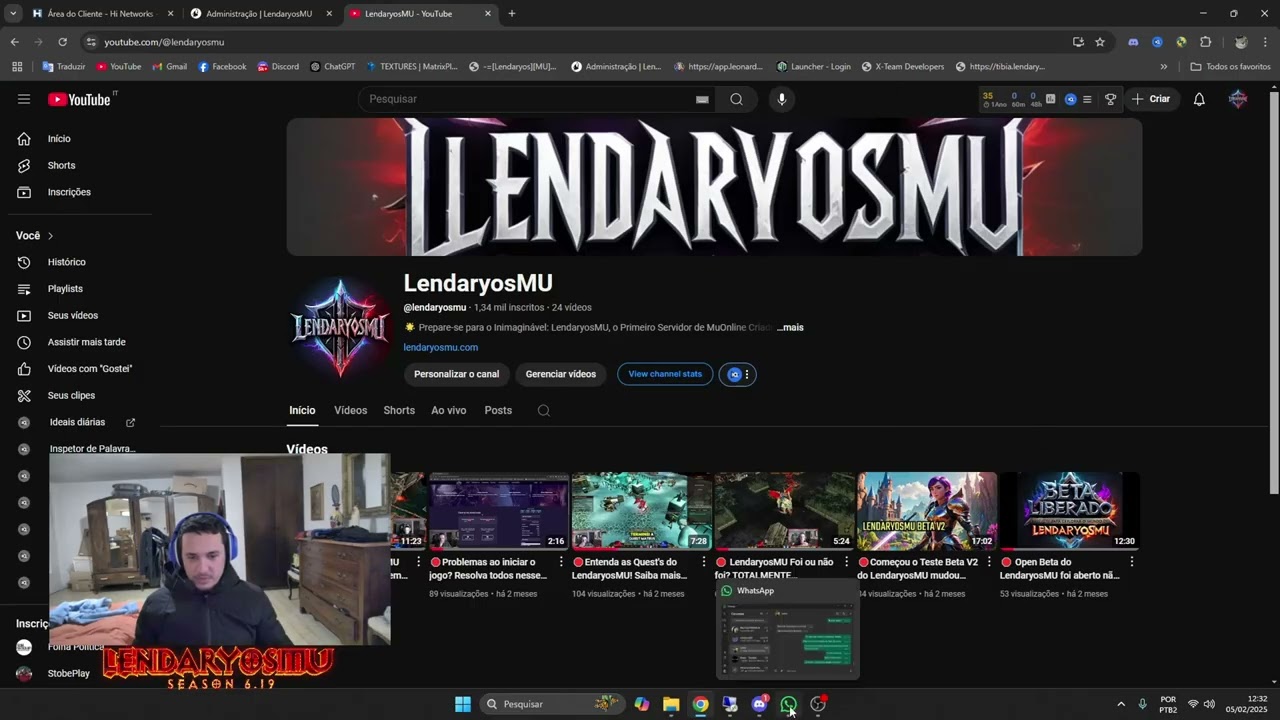Open Chrome three-dot menu

tap(1267, 42)
